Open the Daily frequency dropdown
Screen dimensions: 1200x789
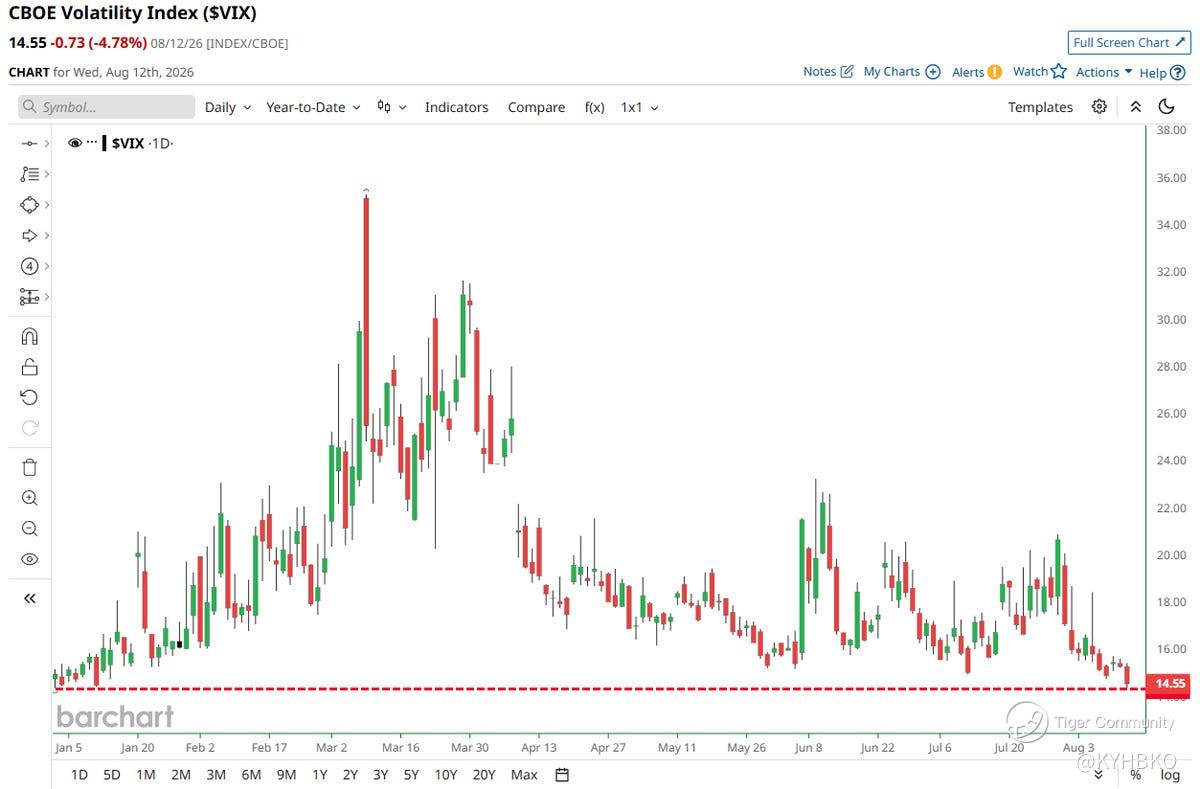pos(228,107)
